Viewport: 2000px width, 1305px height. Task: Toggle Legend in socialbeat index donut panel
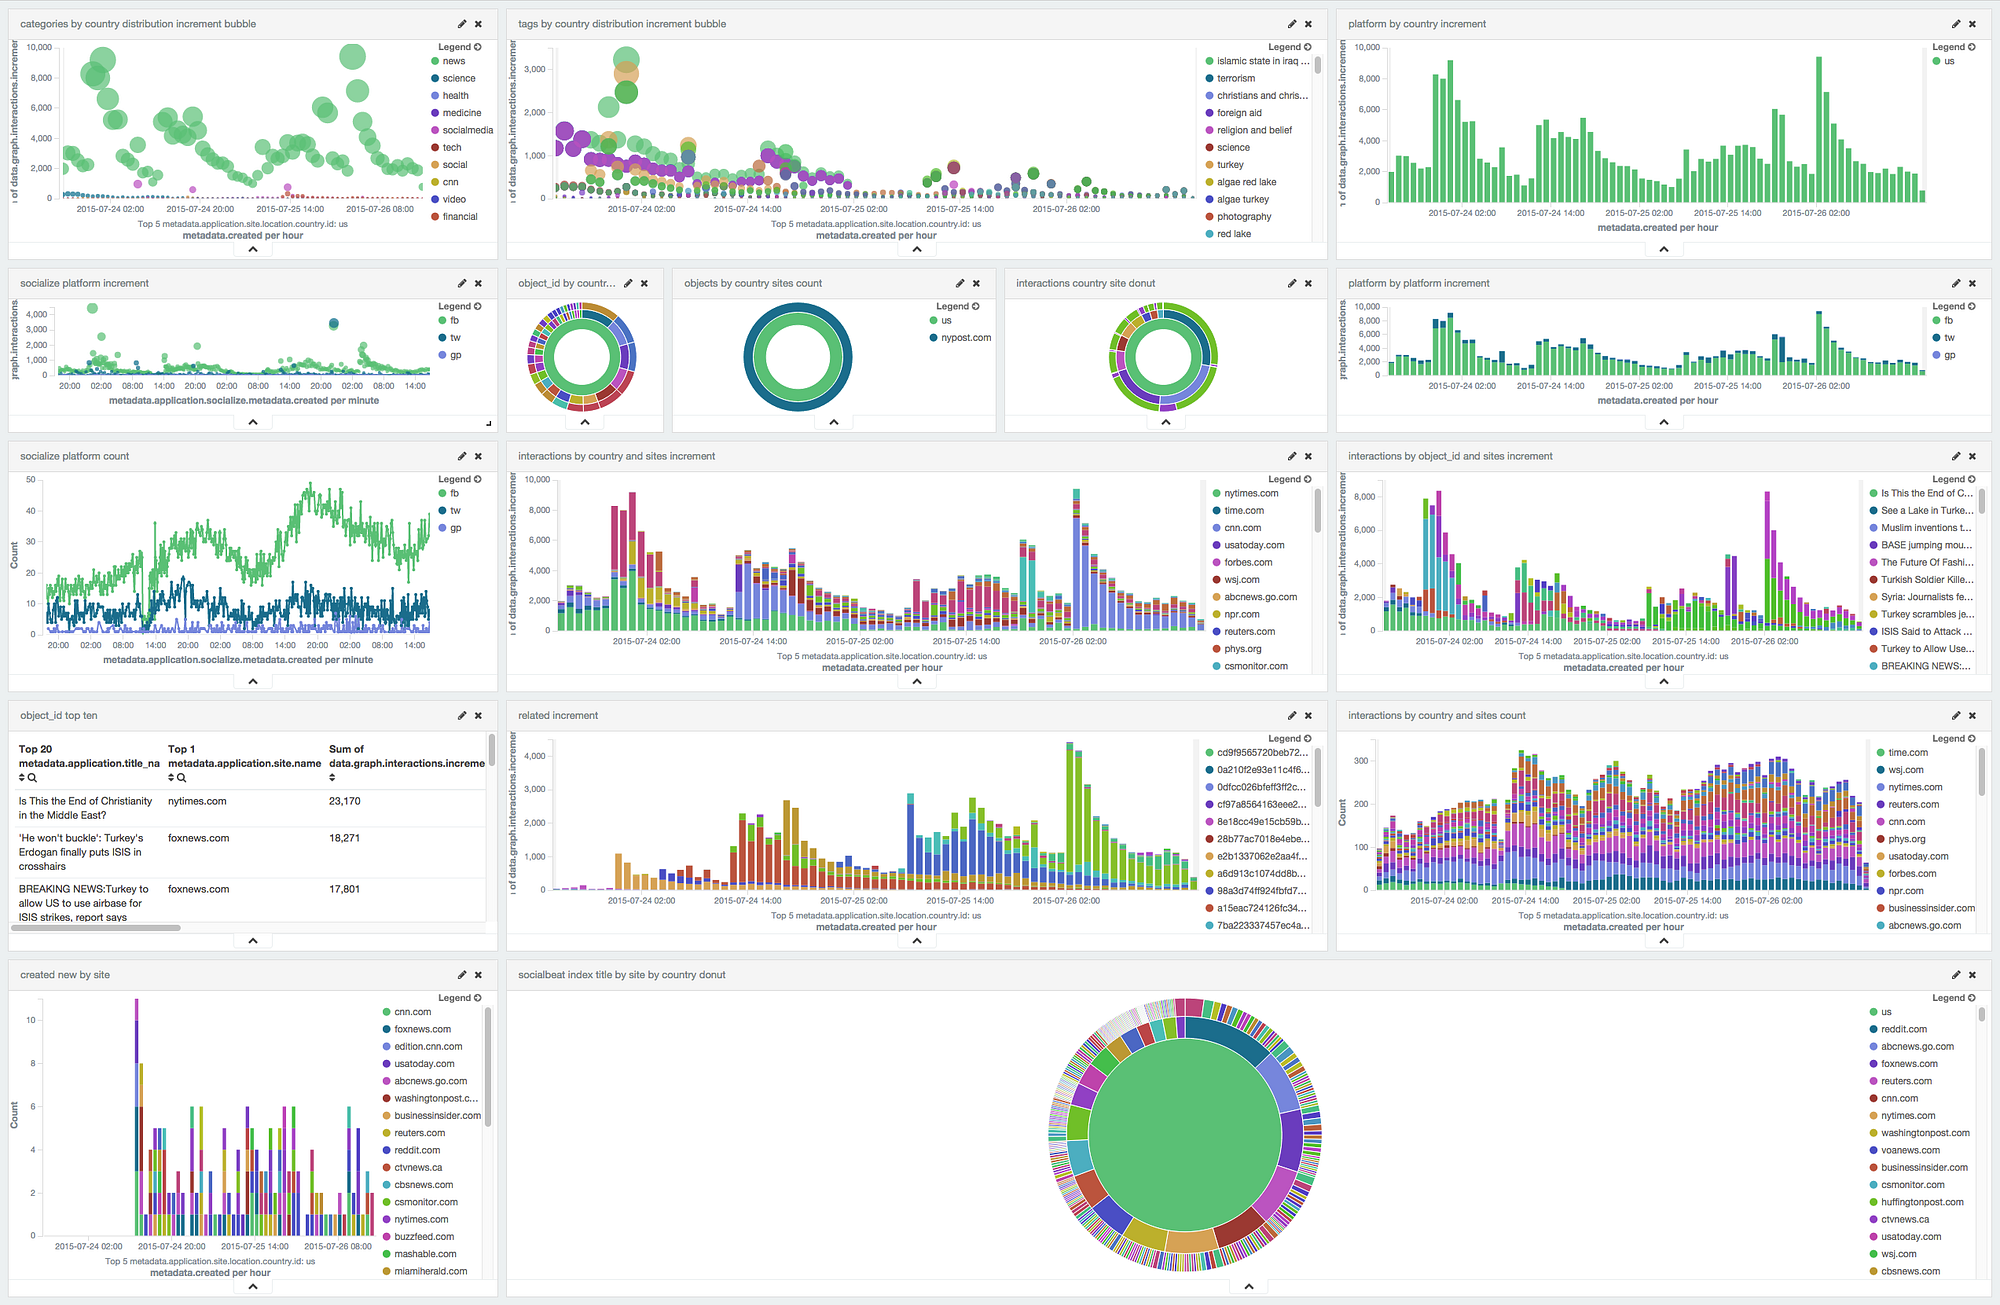[x=1953, y=997]
